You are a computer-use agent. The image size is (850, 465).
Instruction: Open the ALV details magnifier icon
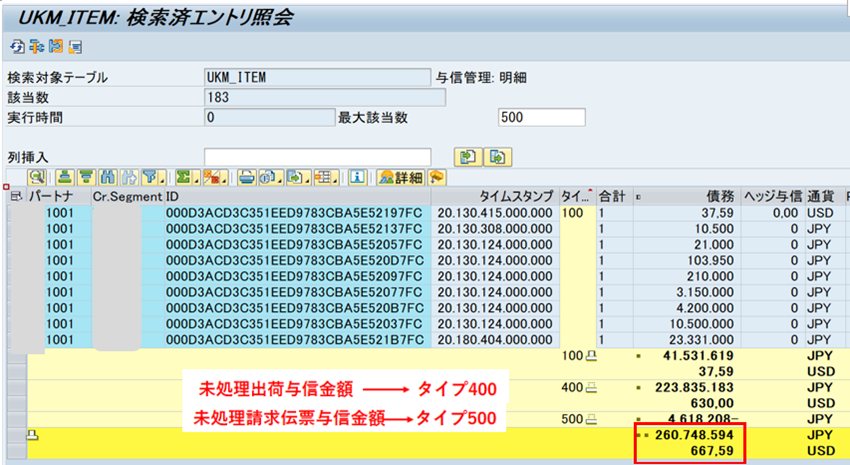coord(37,177)
